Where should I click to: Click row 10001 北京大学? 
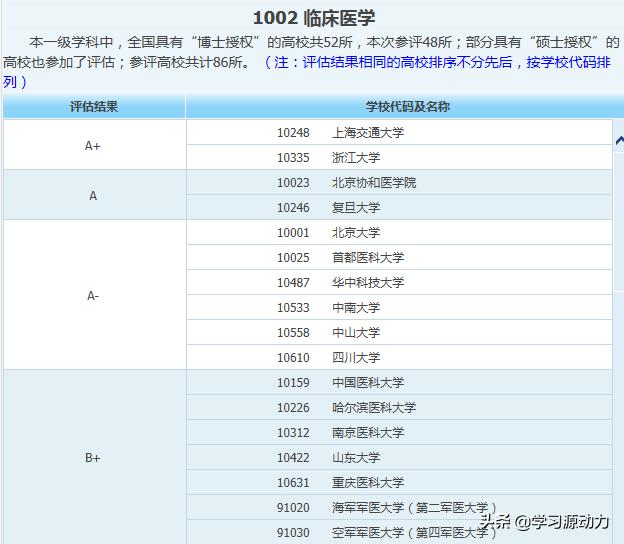click(x=399, y=232)
